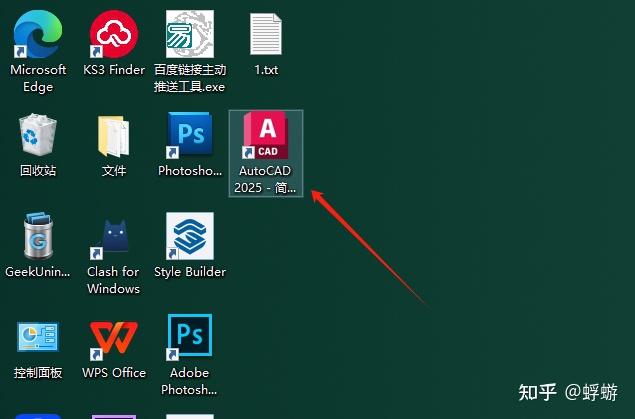The width and height of the screenshot is (635, 419).
Task: Launch the KS3 Finder shortcut
Action: click(114, 34)
